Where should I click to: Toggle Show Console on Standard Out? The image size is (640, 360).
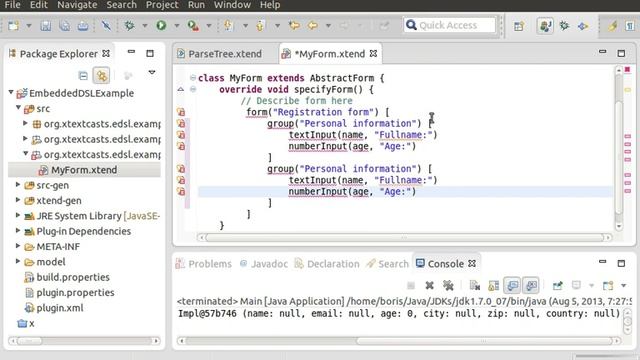[x=512, y=285]
